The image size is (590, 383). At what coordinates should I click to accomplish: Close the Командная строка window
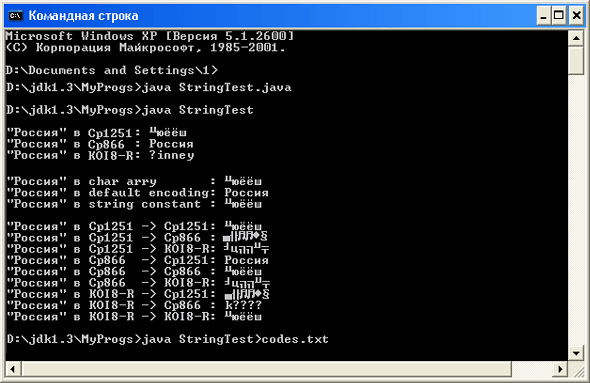[x=576, y=16]
